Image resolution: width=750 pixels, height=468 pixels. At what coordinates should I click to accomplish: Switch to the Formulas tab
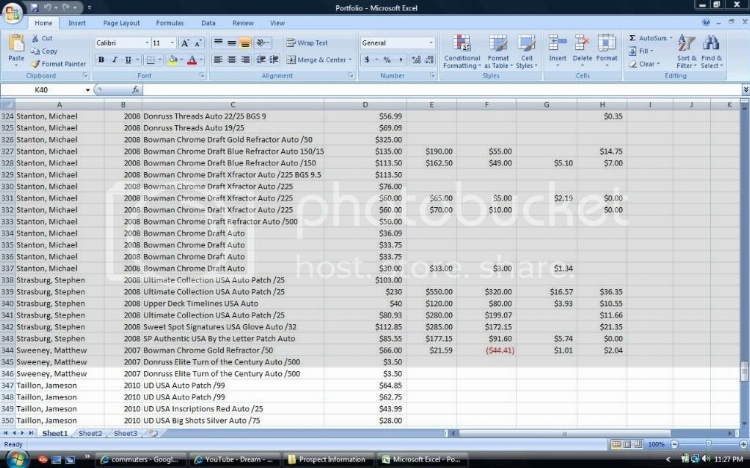point(170,23)
